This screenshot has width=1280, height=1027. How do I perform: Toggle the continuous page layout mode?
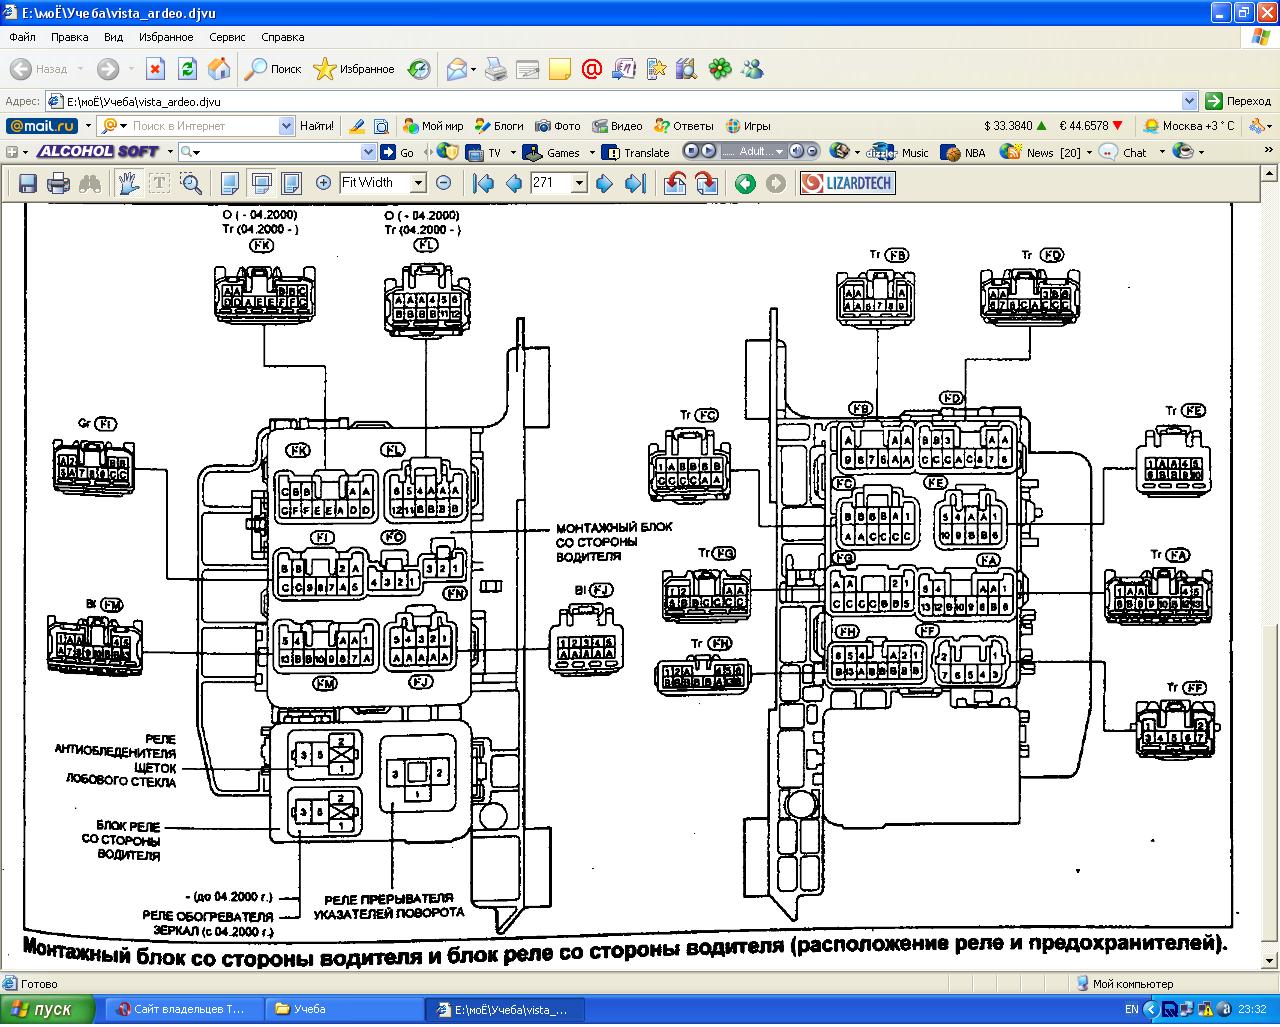point(261,183)
